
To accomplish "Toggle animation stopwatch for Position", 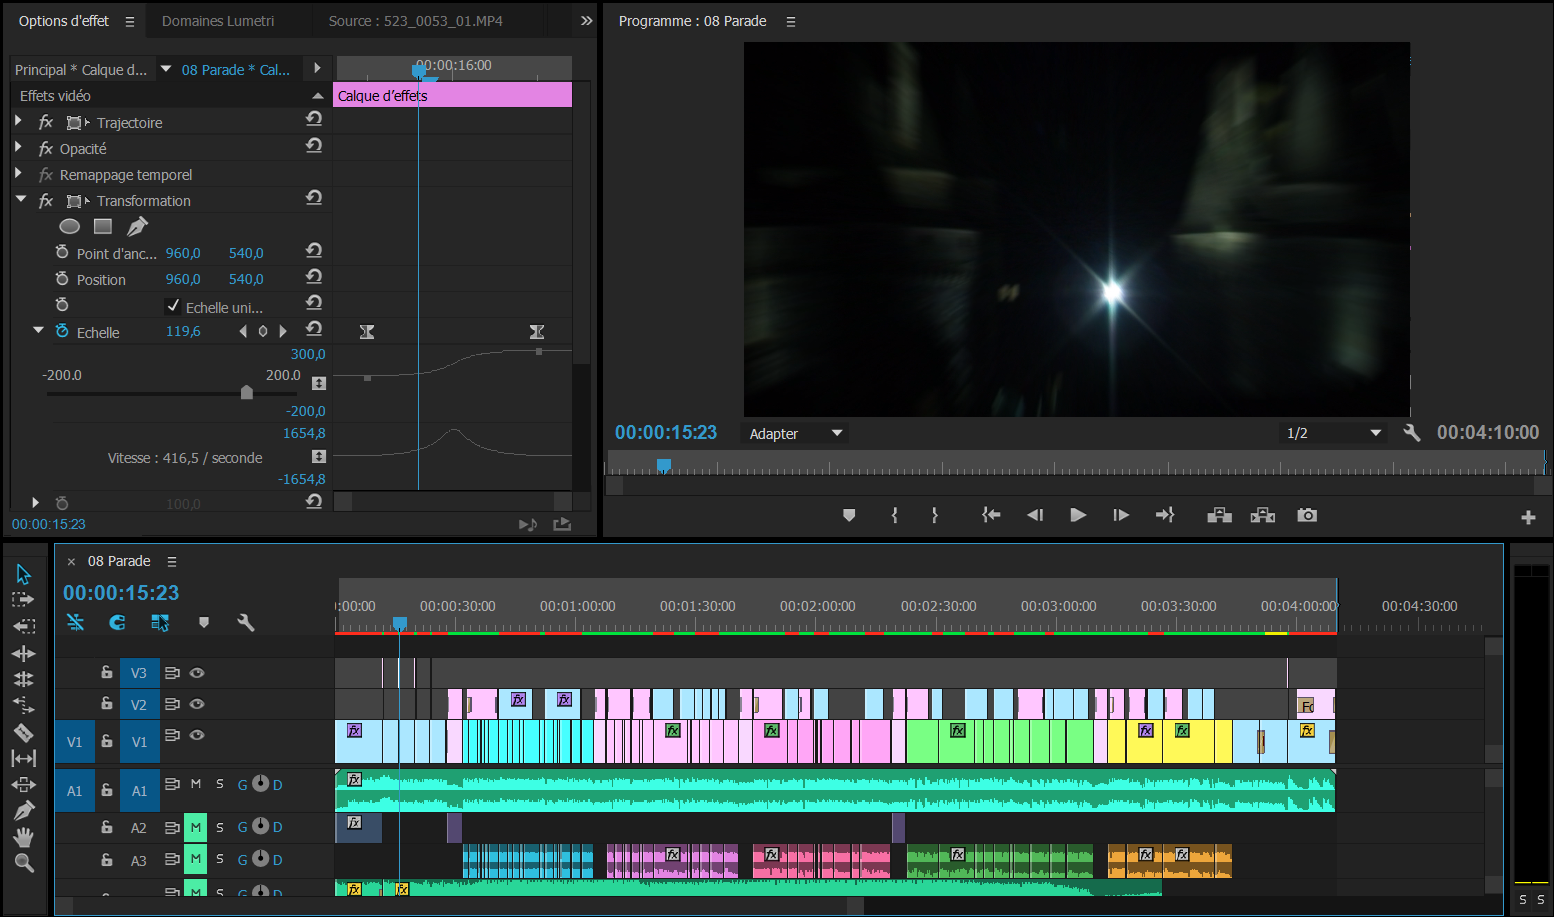I will click(62, 278).
